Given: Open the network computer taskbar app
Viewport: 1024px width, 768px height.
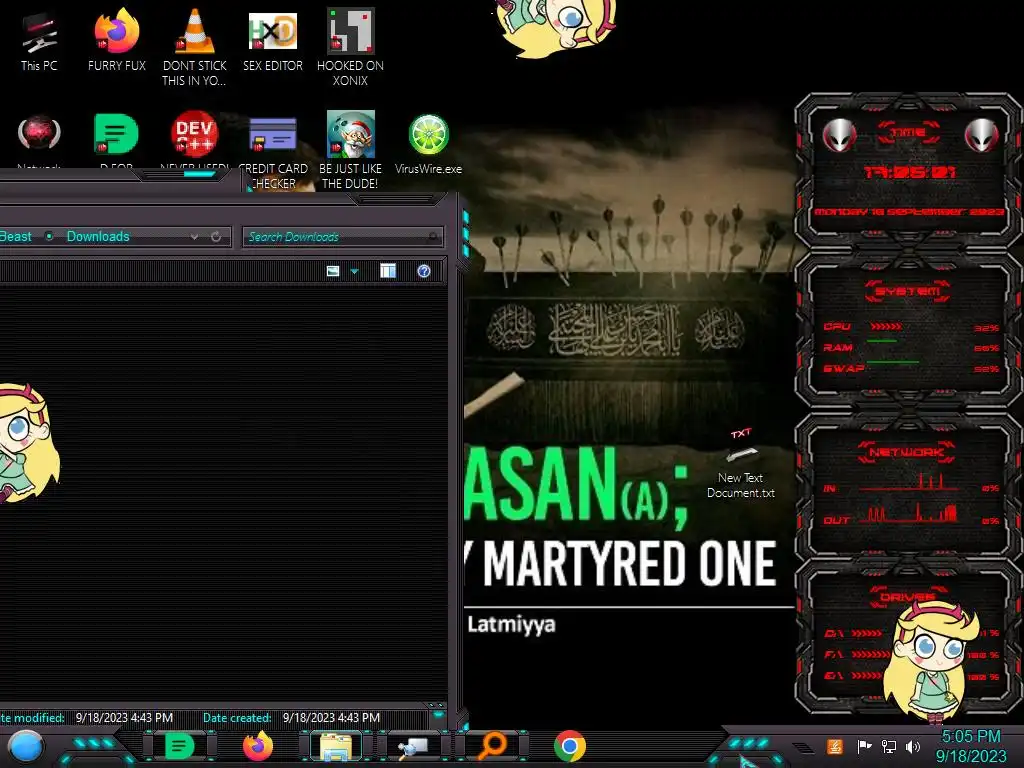Looking at the screenshot, I should [x=413, y=746].
